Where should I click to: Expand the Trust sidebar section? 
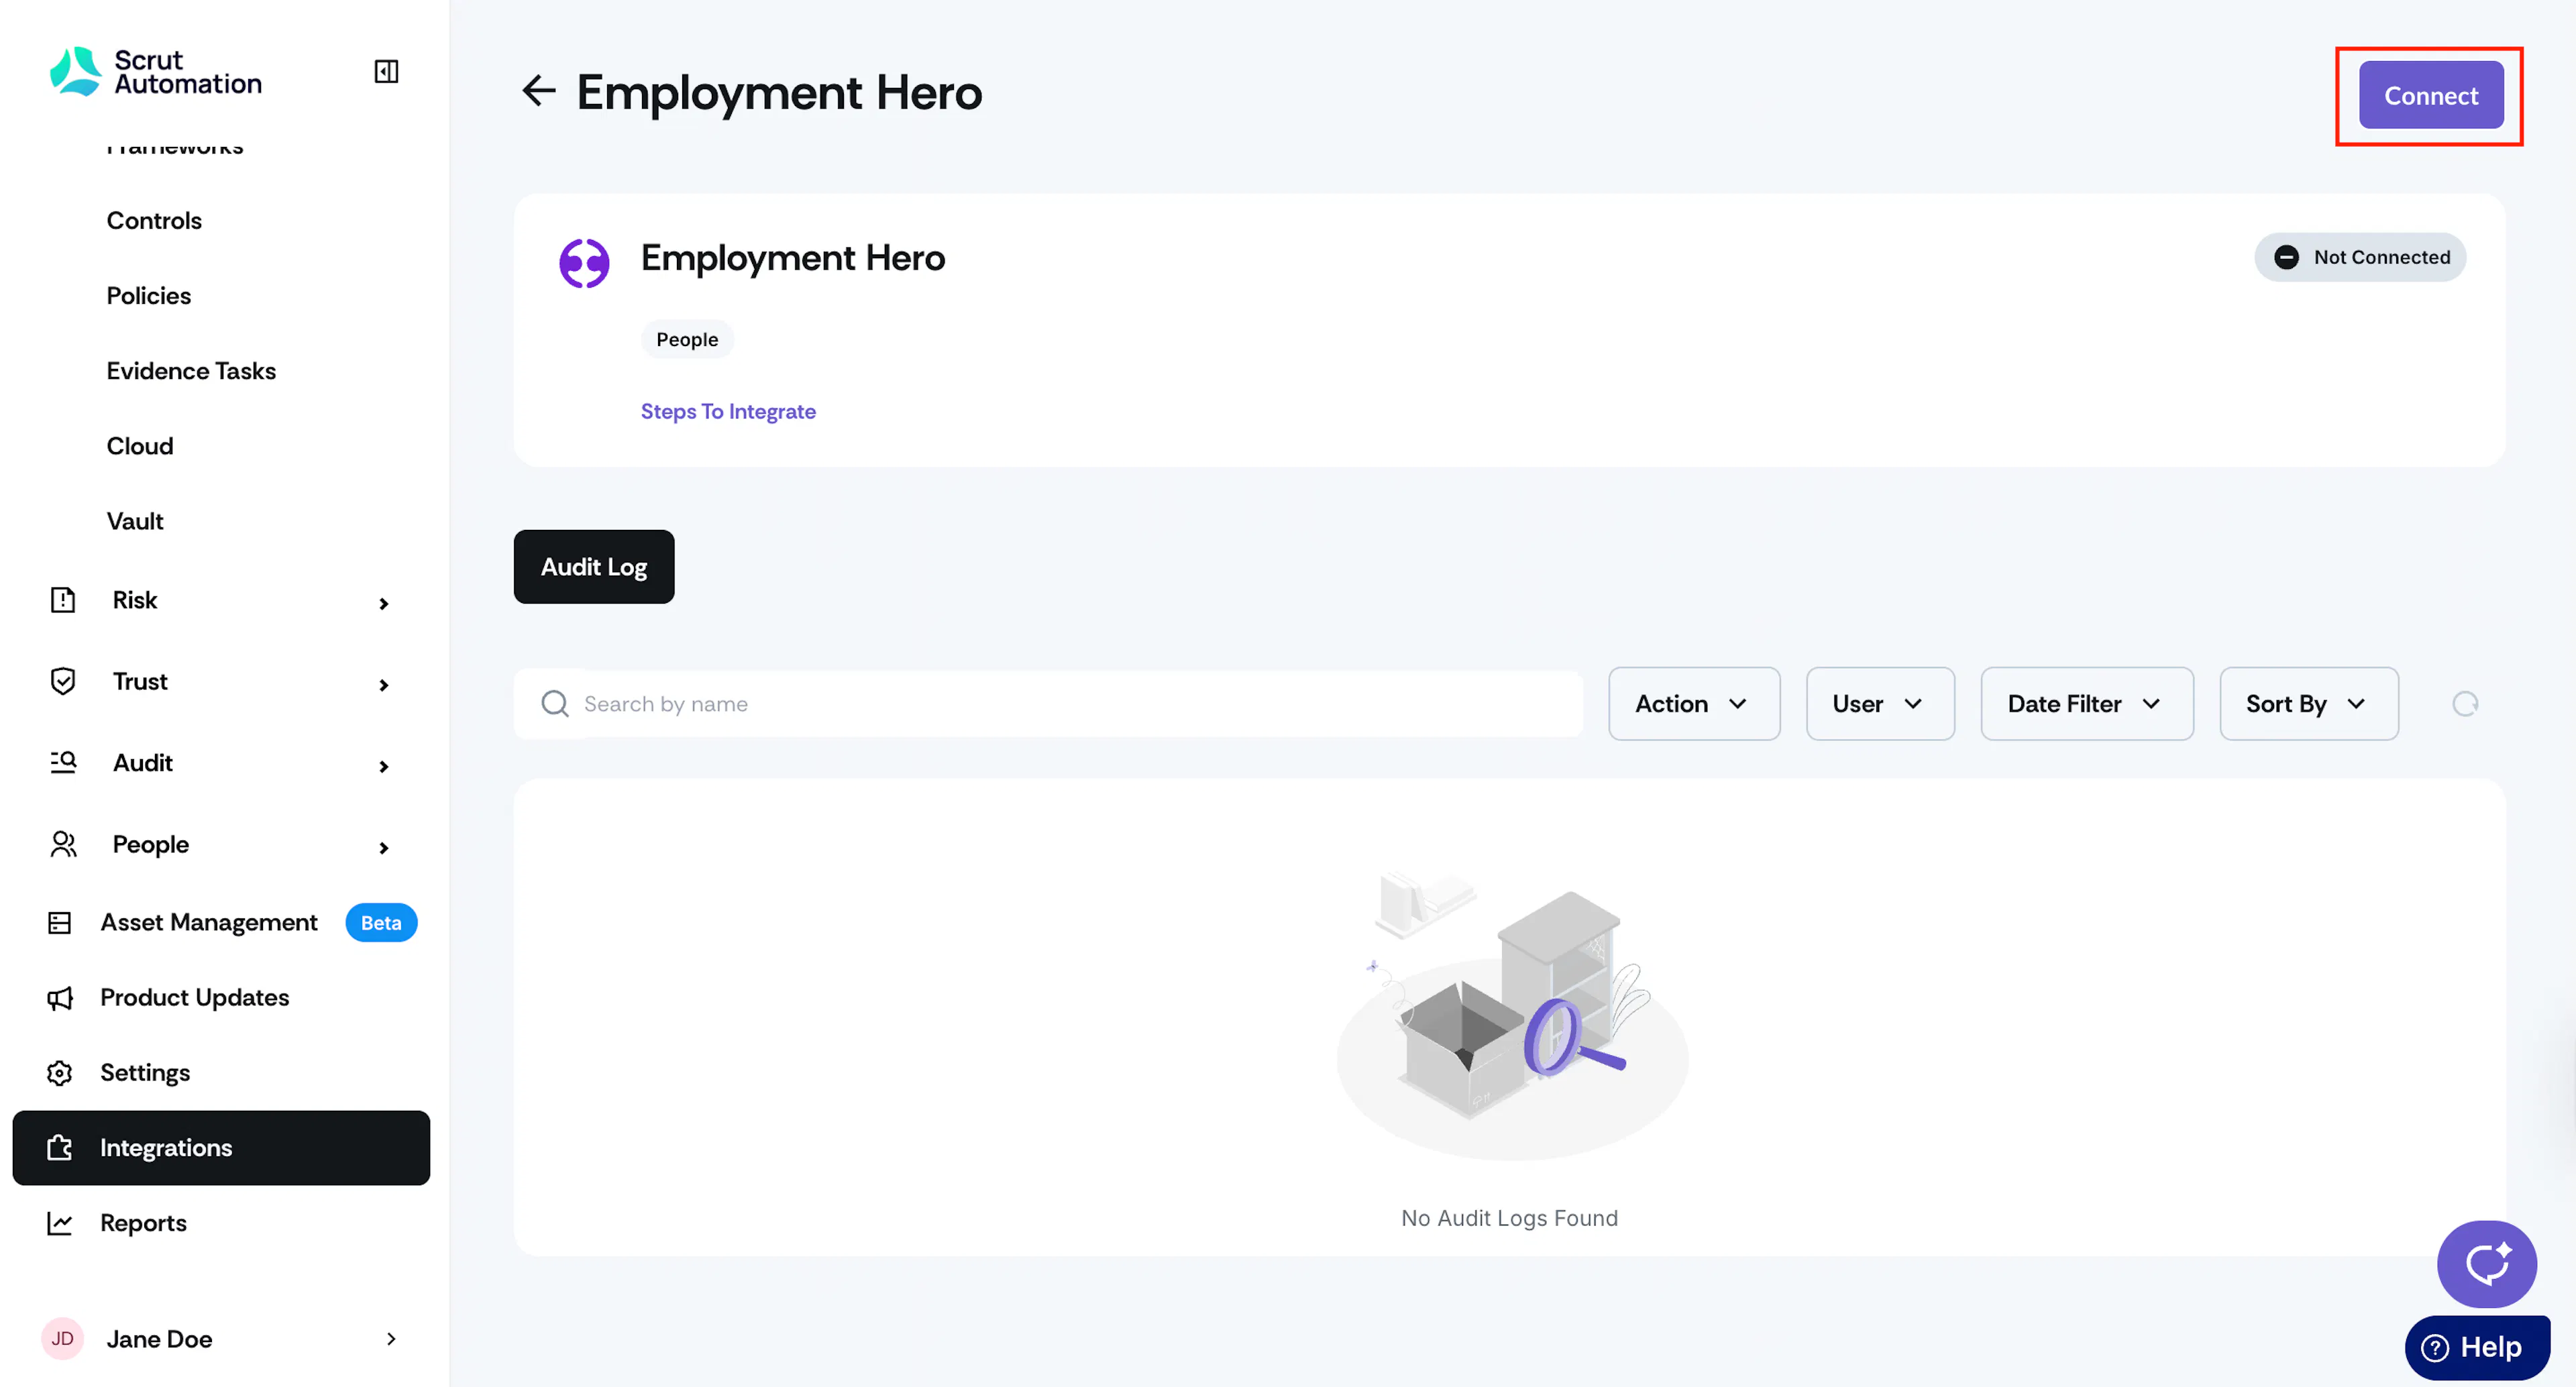221,682
